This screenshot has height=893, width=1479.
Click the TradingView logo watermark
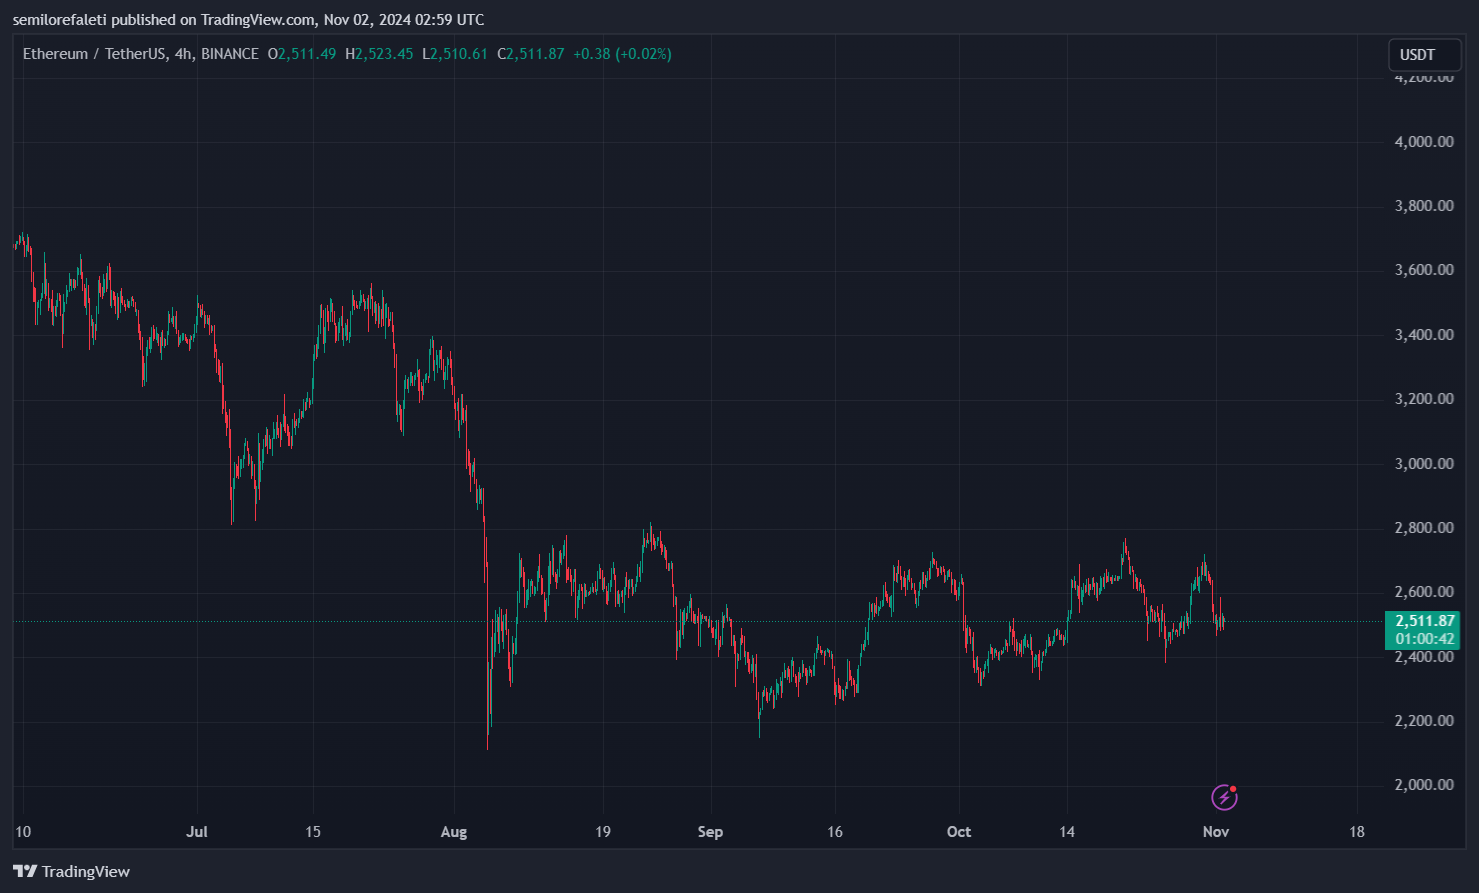[70, 871]
